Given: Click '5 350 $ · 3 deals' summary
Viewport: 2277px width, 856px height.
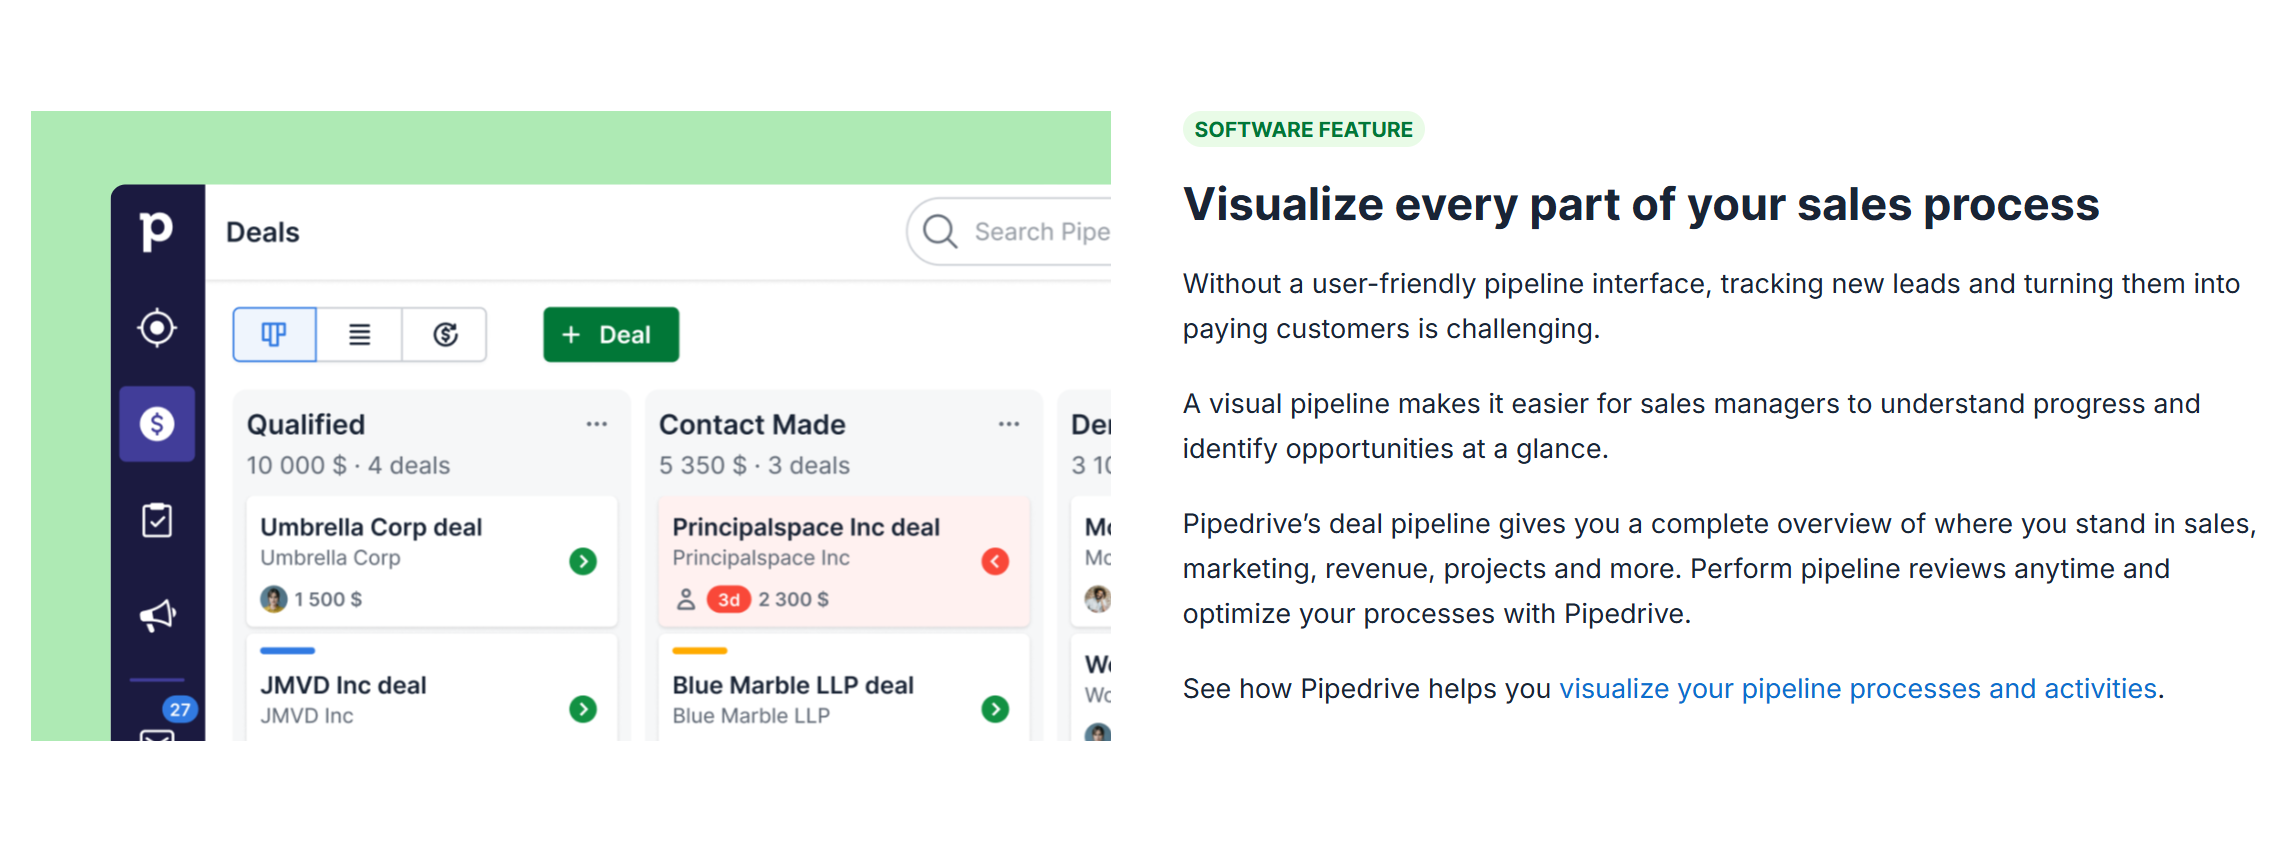Looking at the screenshot, I should click(x=754, y=465).
